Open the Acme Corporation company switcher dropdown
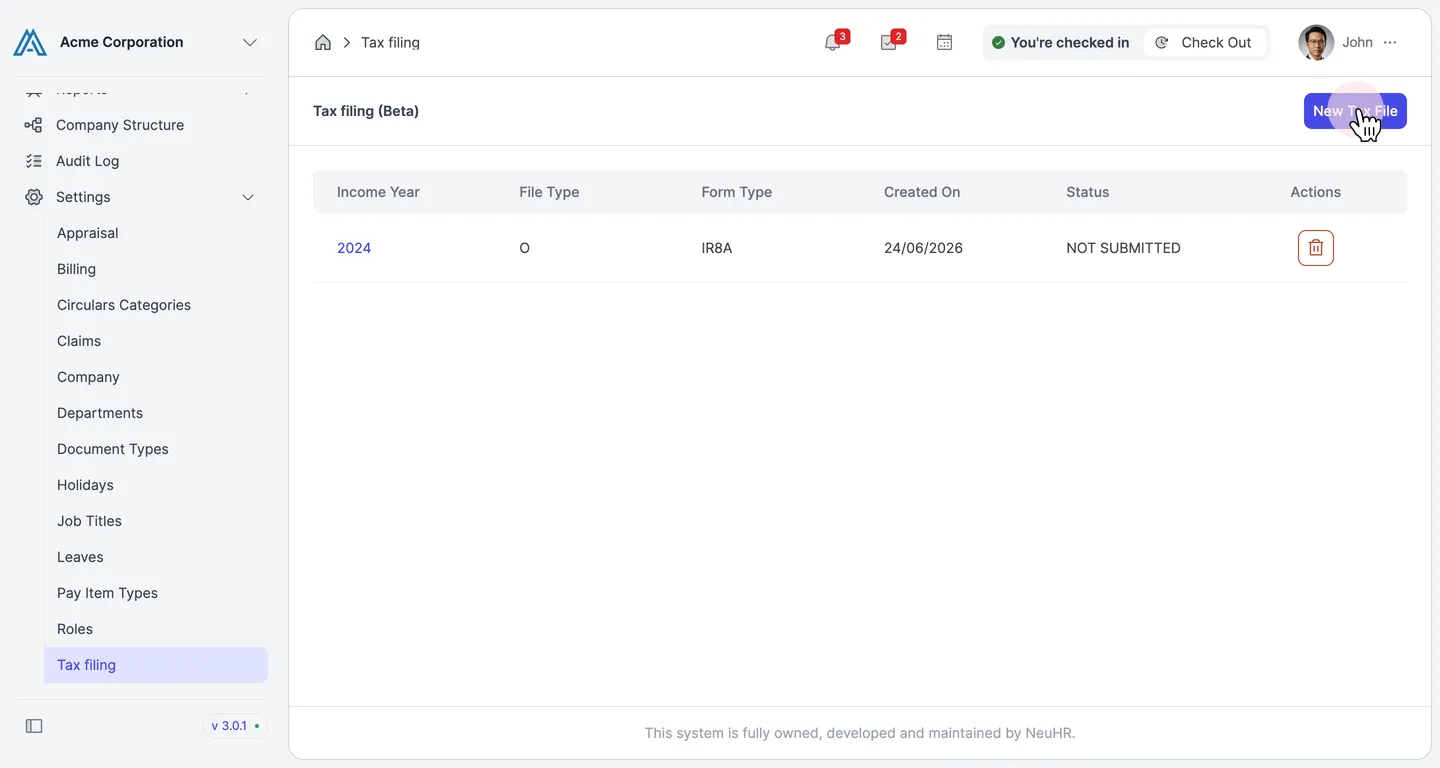 pos(250,42)
